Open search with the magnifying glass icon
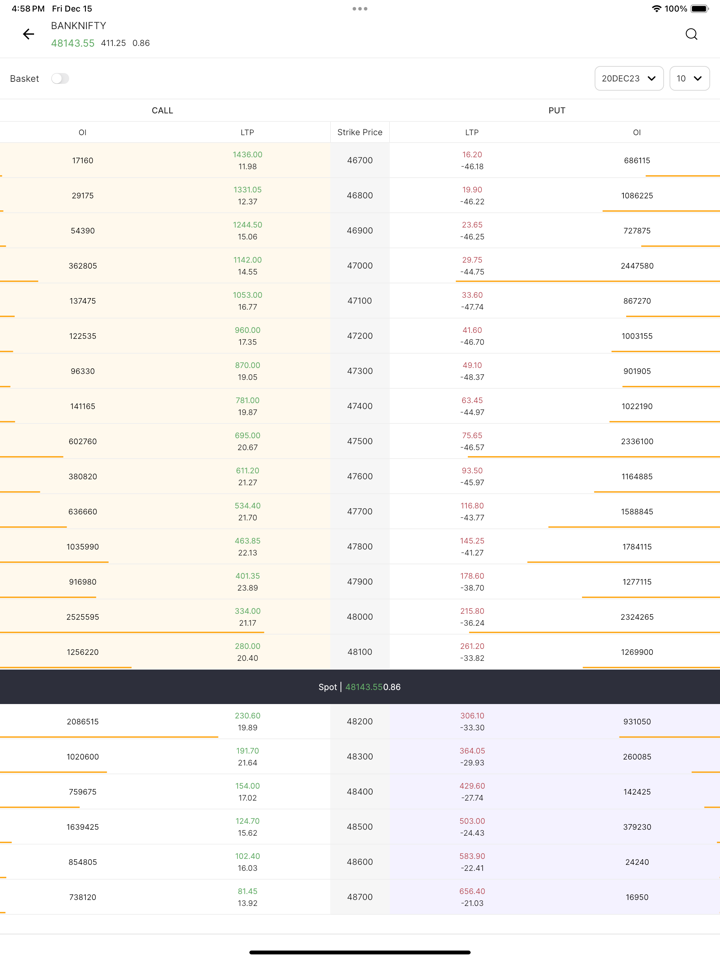720x960 pixels. (x=691, y=34)
